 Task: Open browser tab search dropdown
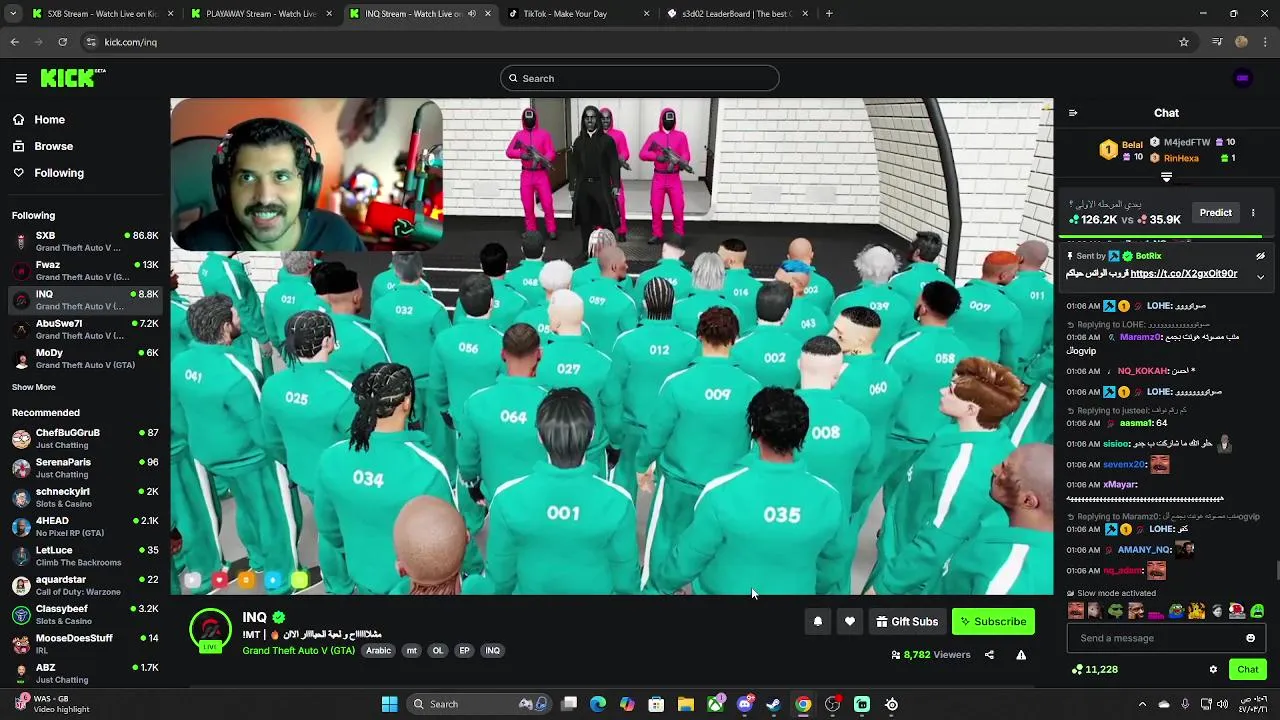(x=11, y=14)
